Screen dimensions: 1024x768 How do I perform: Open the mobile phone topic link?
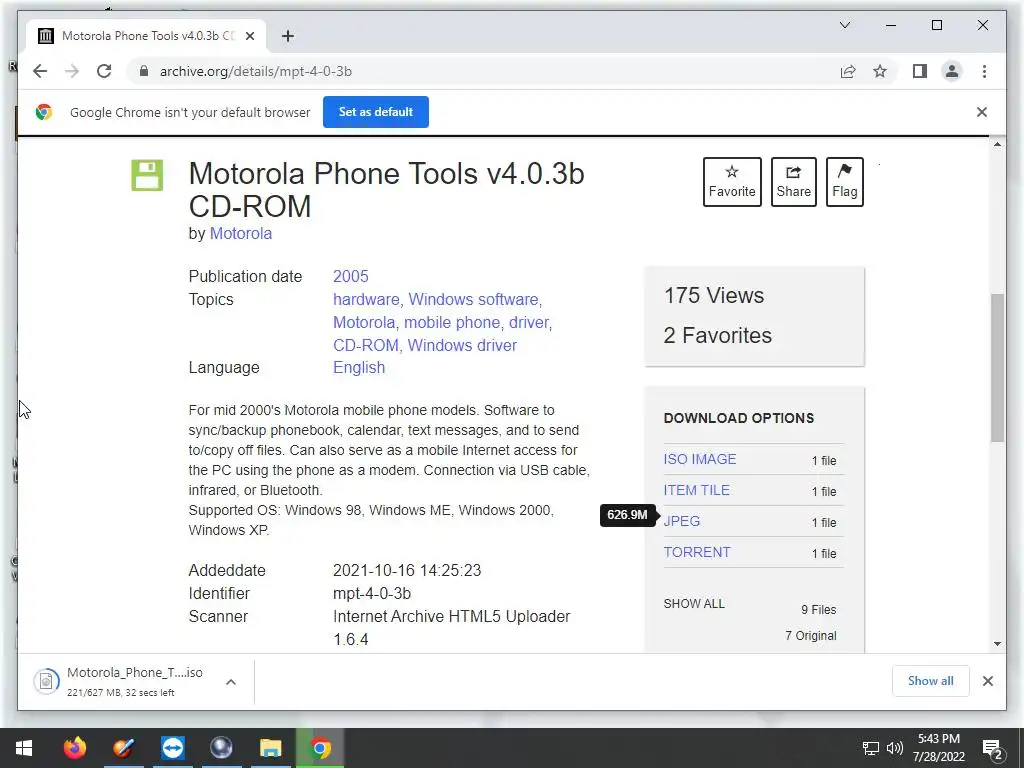coord(452,323)
